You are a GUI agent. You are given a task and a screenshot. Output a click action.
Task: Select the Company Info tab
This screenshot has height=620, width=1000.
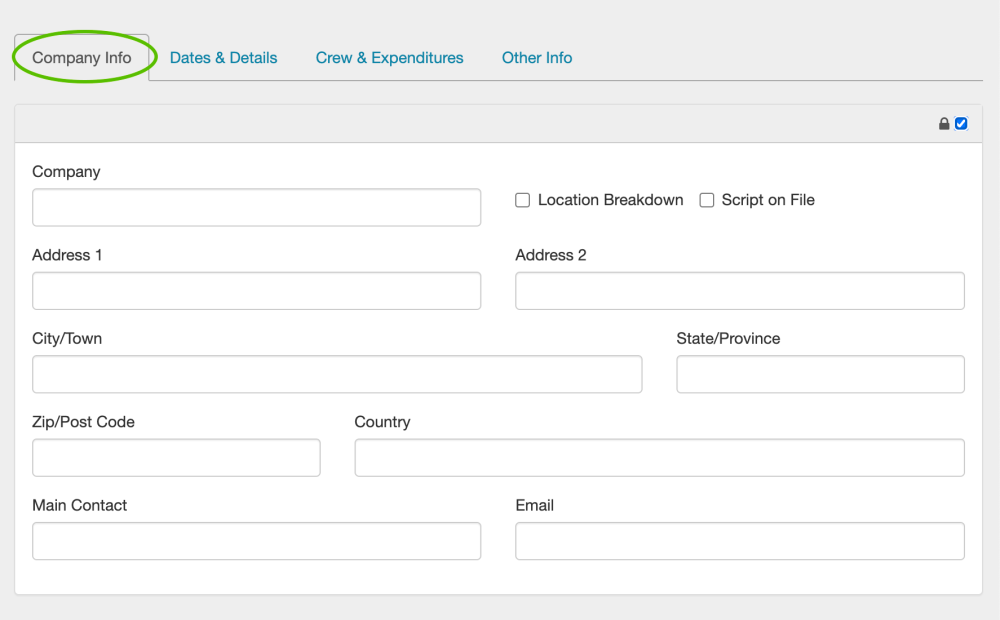click(82, 58)
